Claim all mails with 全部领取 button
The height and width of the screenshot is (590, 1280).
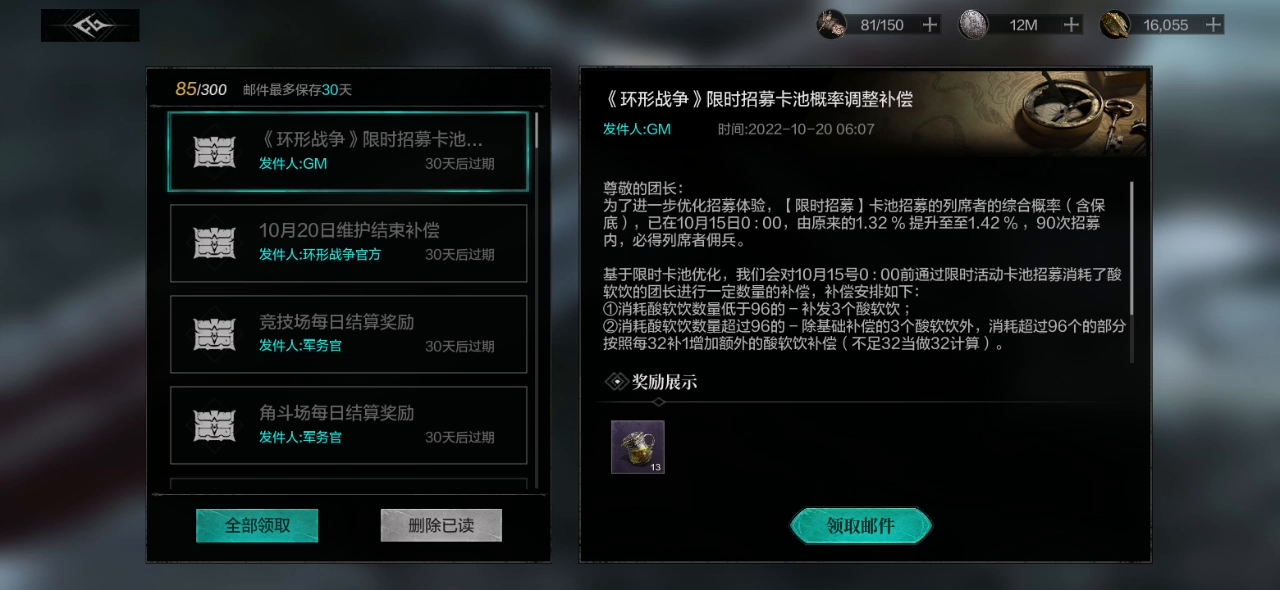[x=257, y=525]
